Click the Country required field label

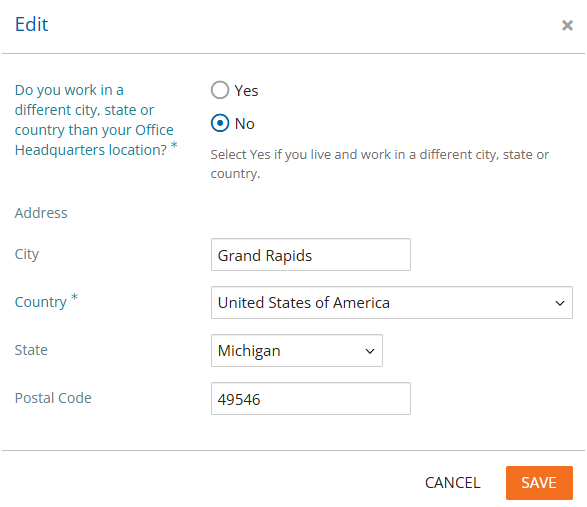[x=46, y=301]
